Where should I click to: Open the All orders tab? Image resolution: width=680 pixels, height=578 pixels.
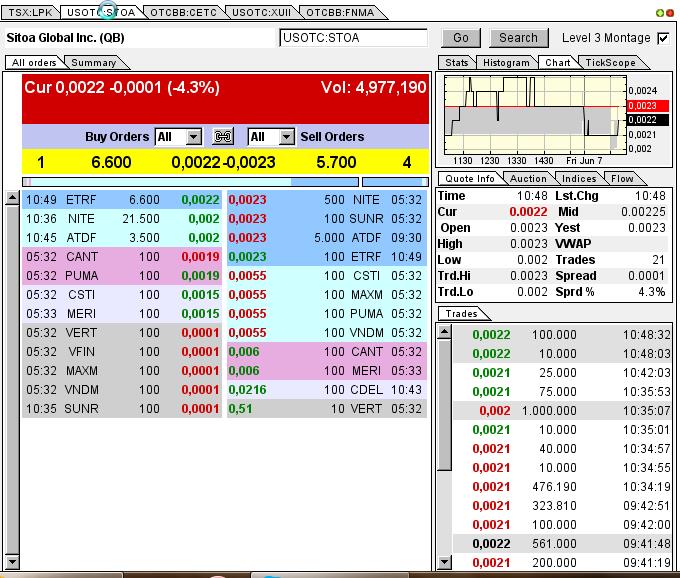point(34,62)
